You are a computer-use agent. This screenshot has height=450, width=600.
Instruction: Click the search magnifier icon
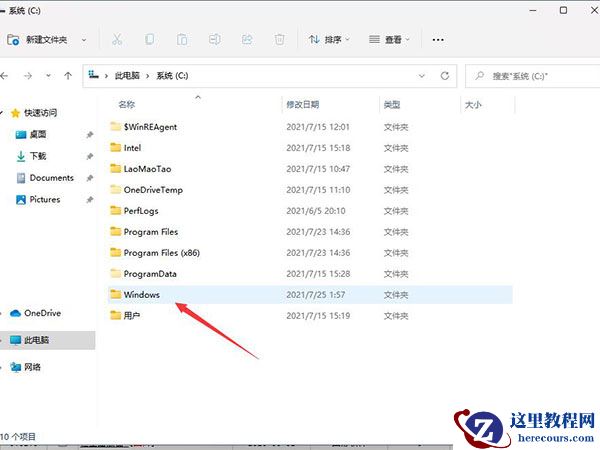479,76
